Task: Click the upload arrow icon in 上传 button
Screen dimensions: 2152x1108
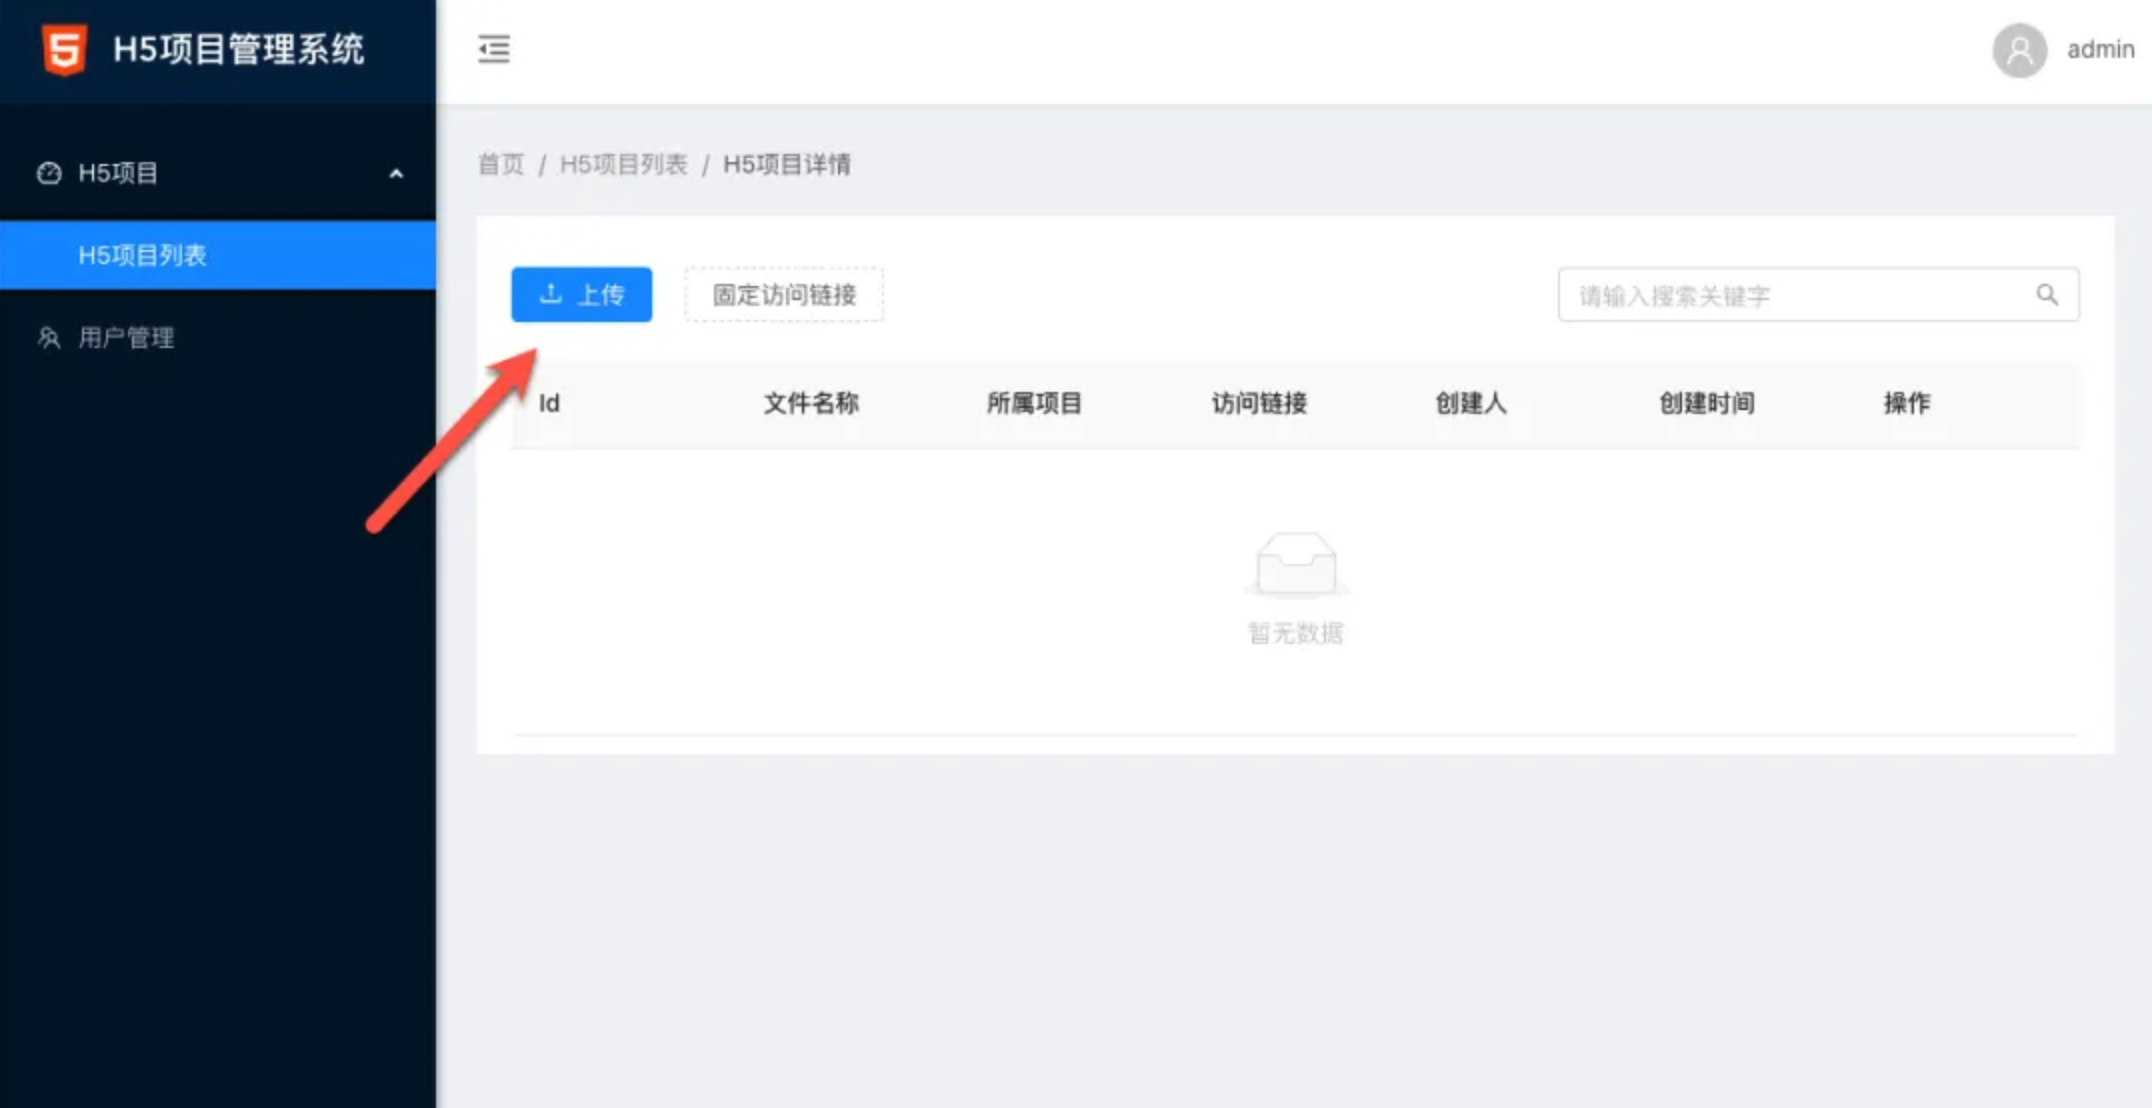Action: click(550, 294)
